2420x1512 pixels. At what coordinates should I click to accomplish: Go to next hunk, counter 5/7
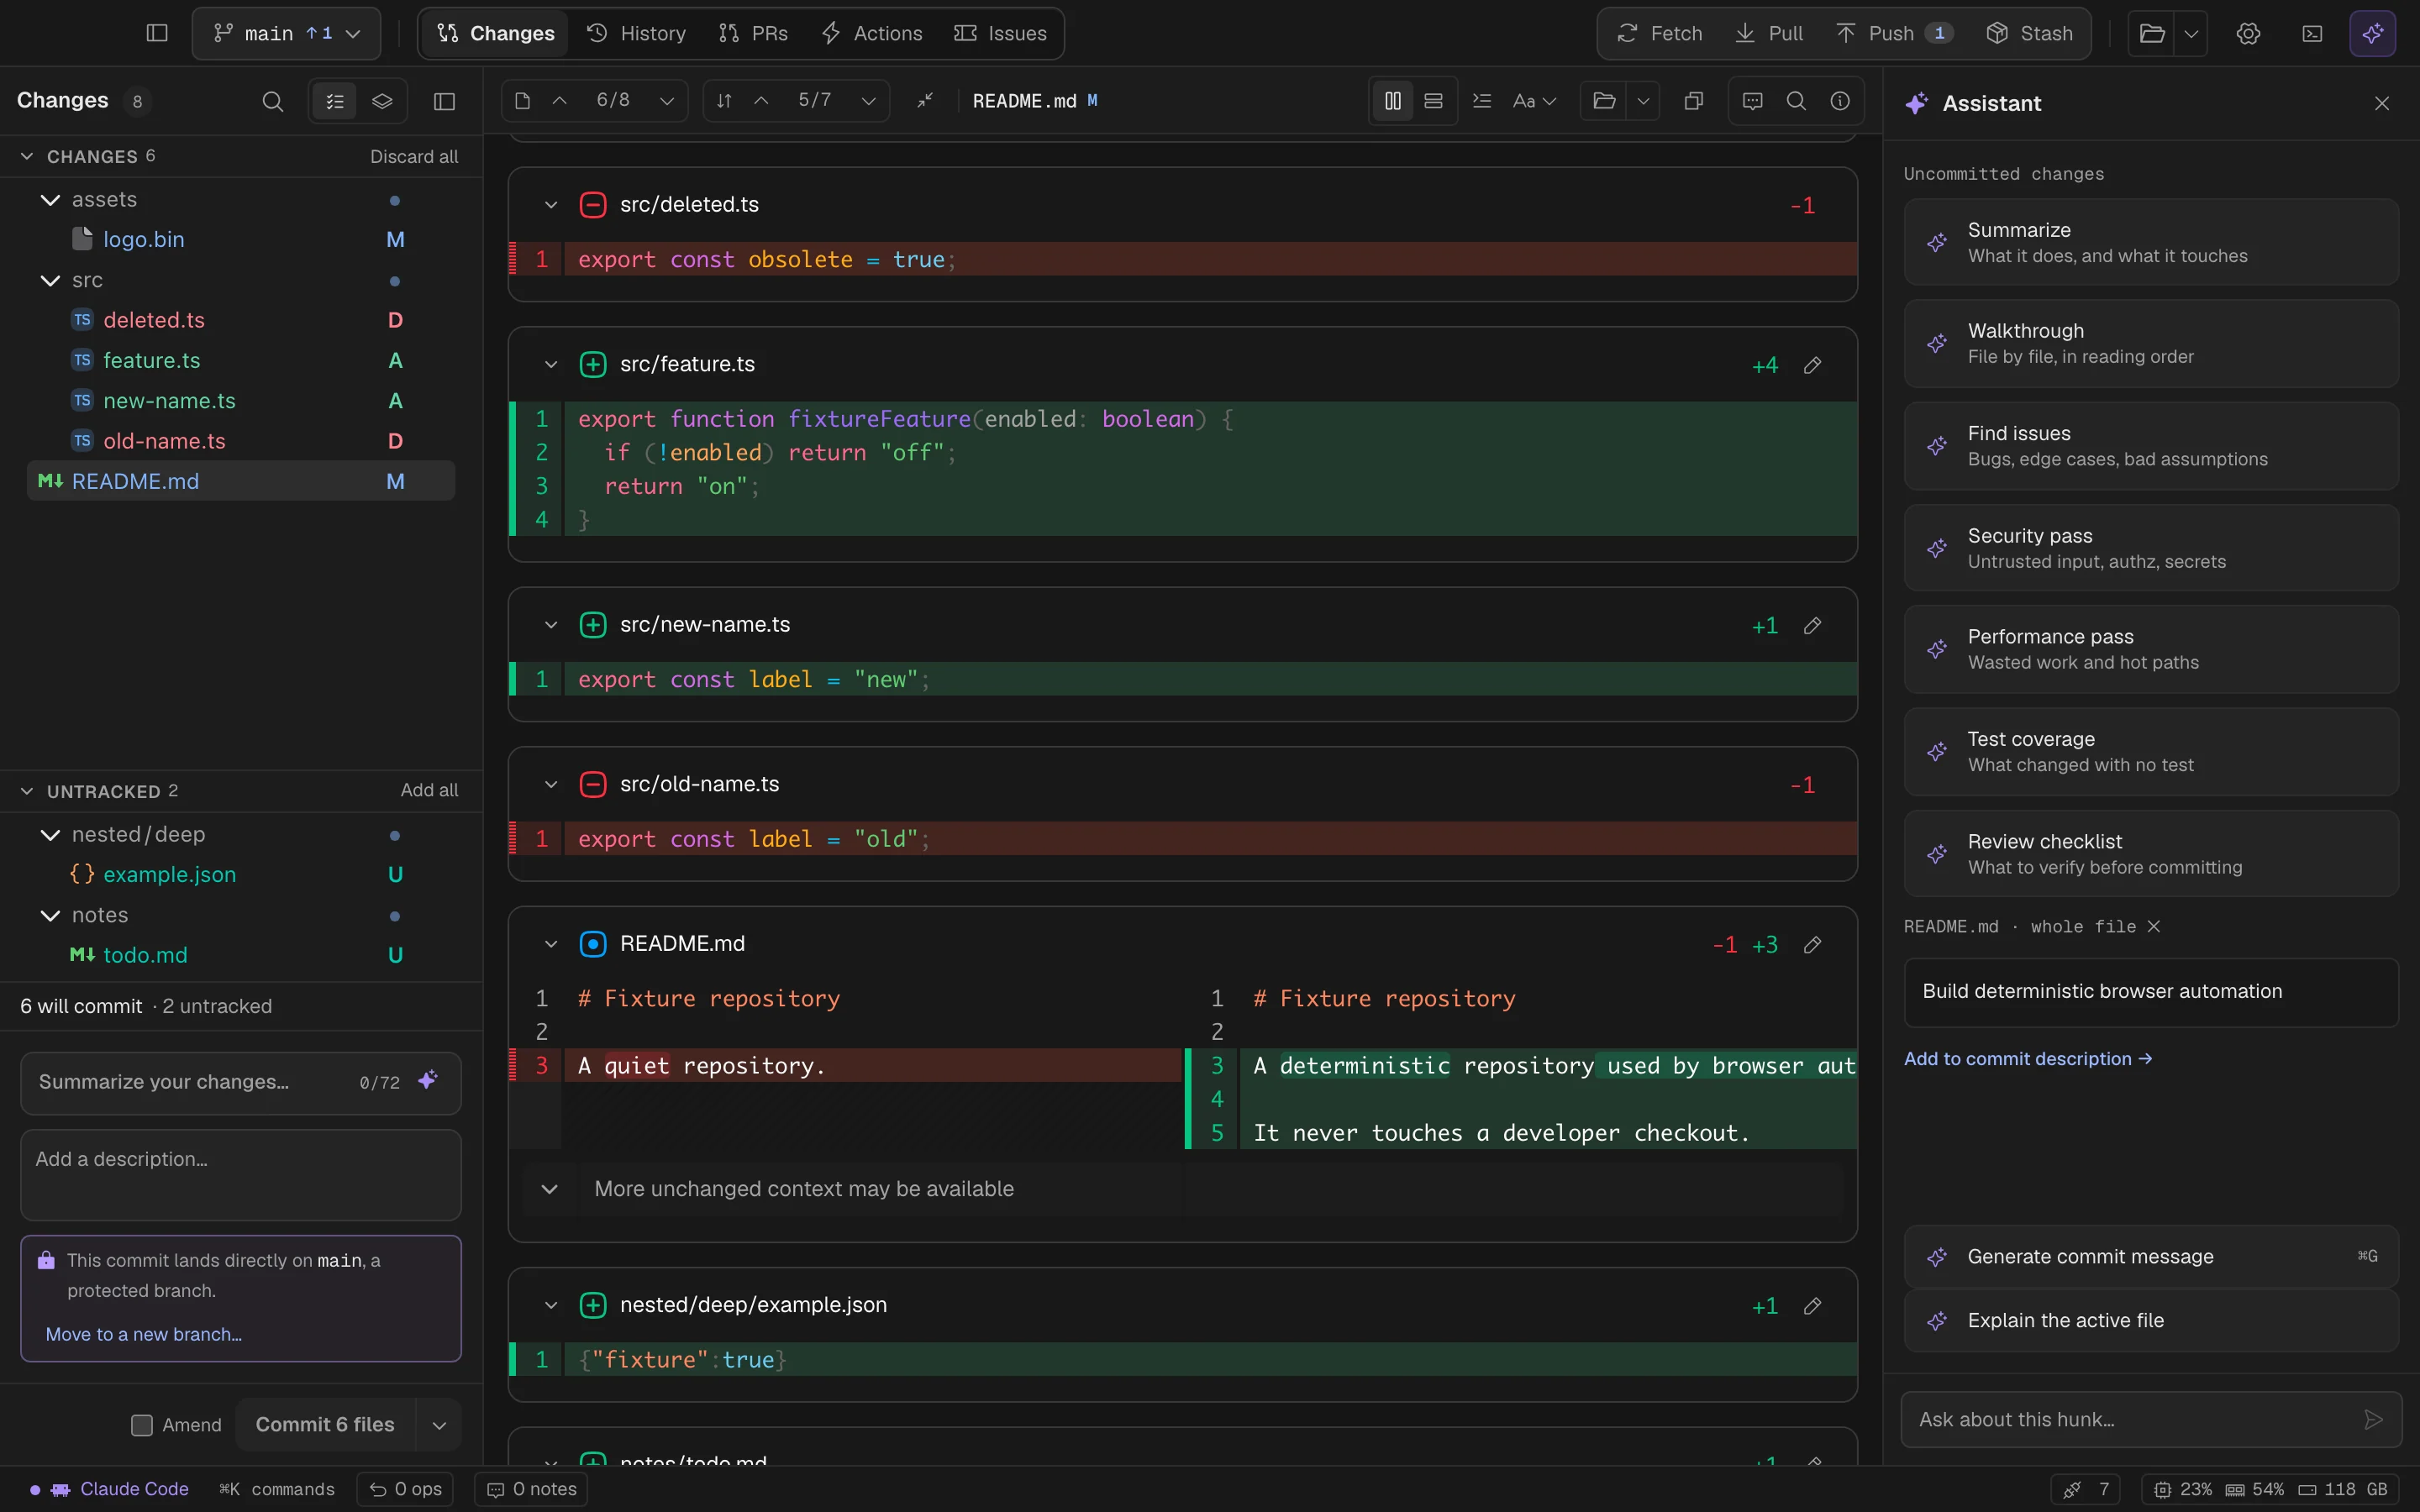tap(868, 100)
